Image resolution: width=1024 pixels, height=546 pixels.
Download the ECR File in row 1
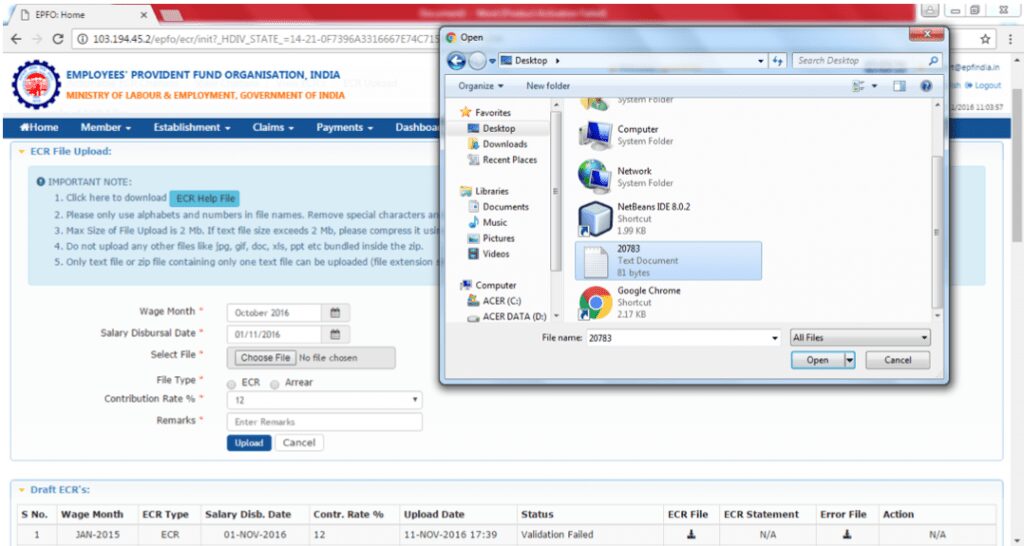[691, 534]
